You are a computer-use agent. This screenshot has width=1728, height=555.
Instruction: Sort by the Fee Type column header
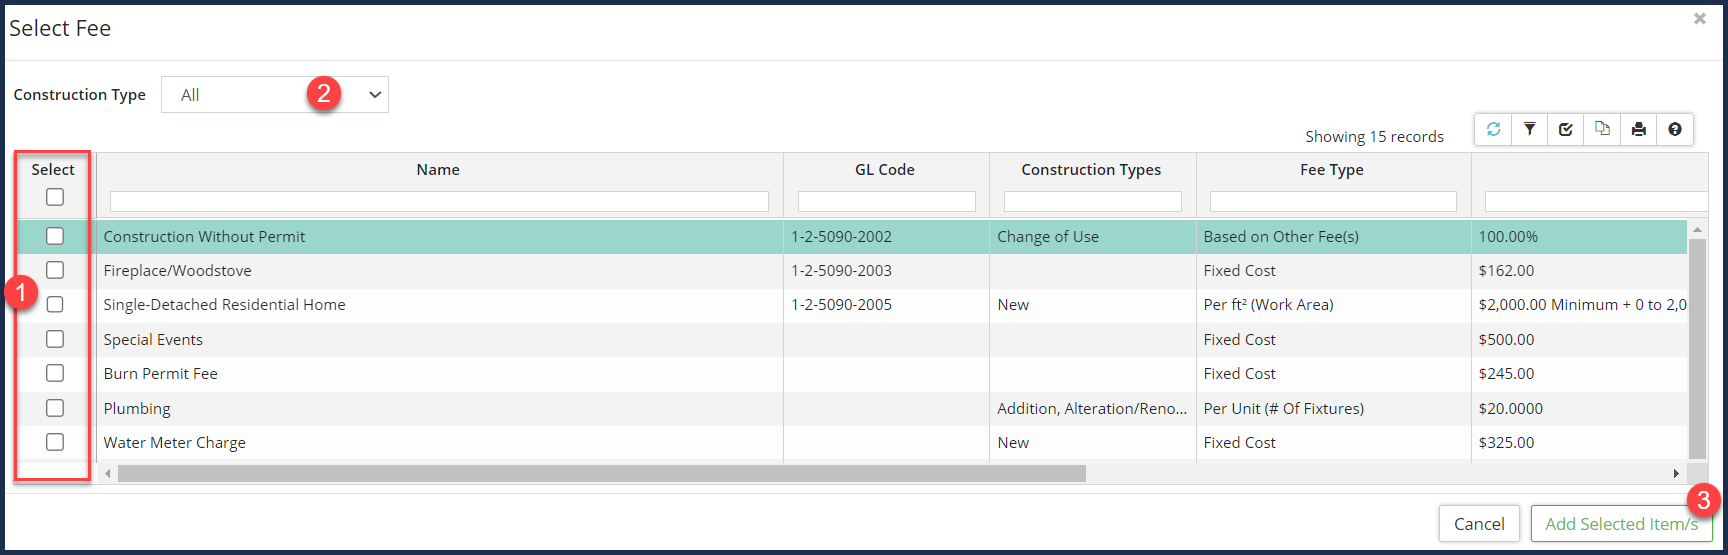click(x=1331, y=170)
